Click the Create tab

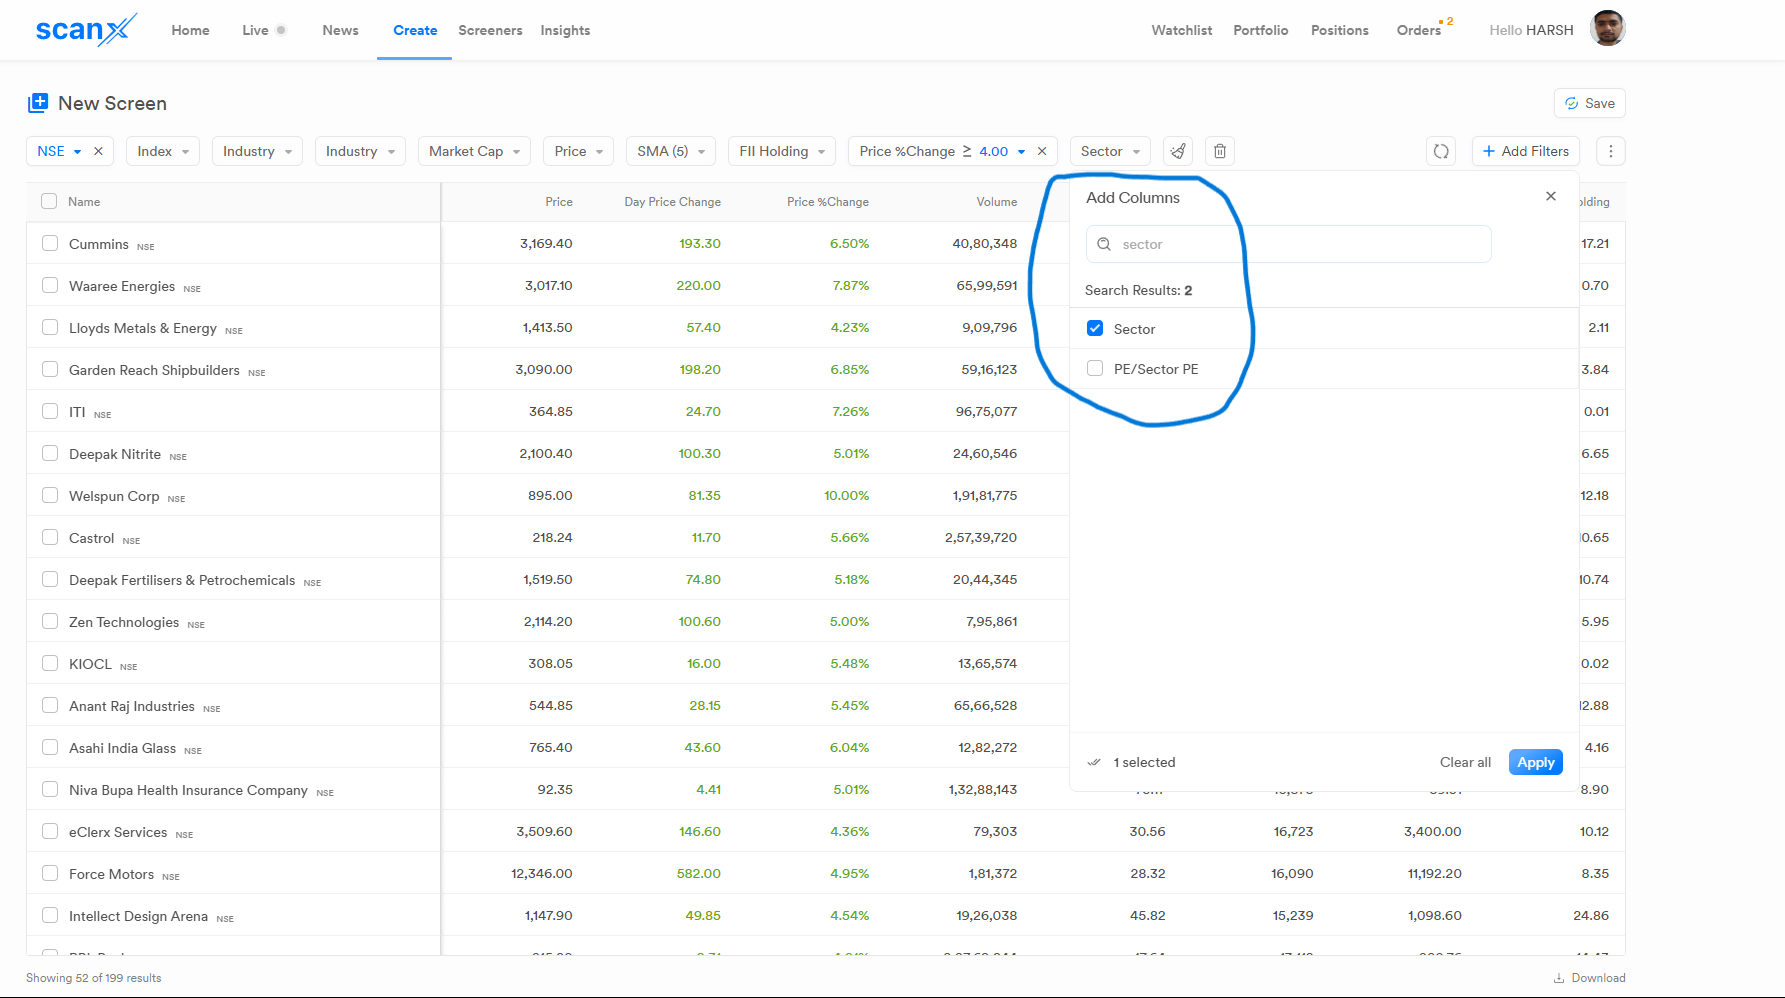(x=415, y=30)
